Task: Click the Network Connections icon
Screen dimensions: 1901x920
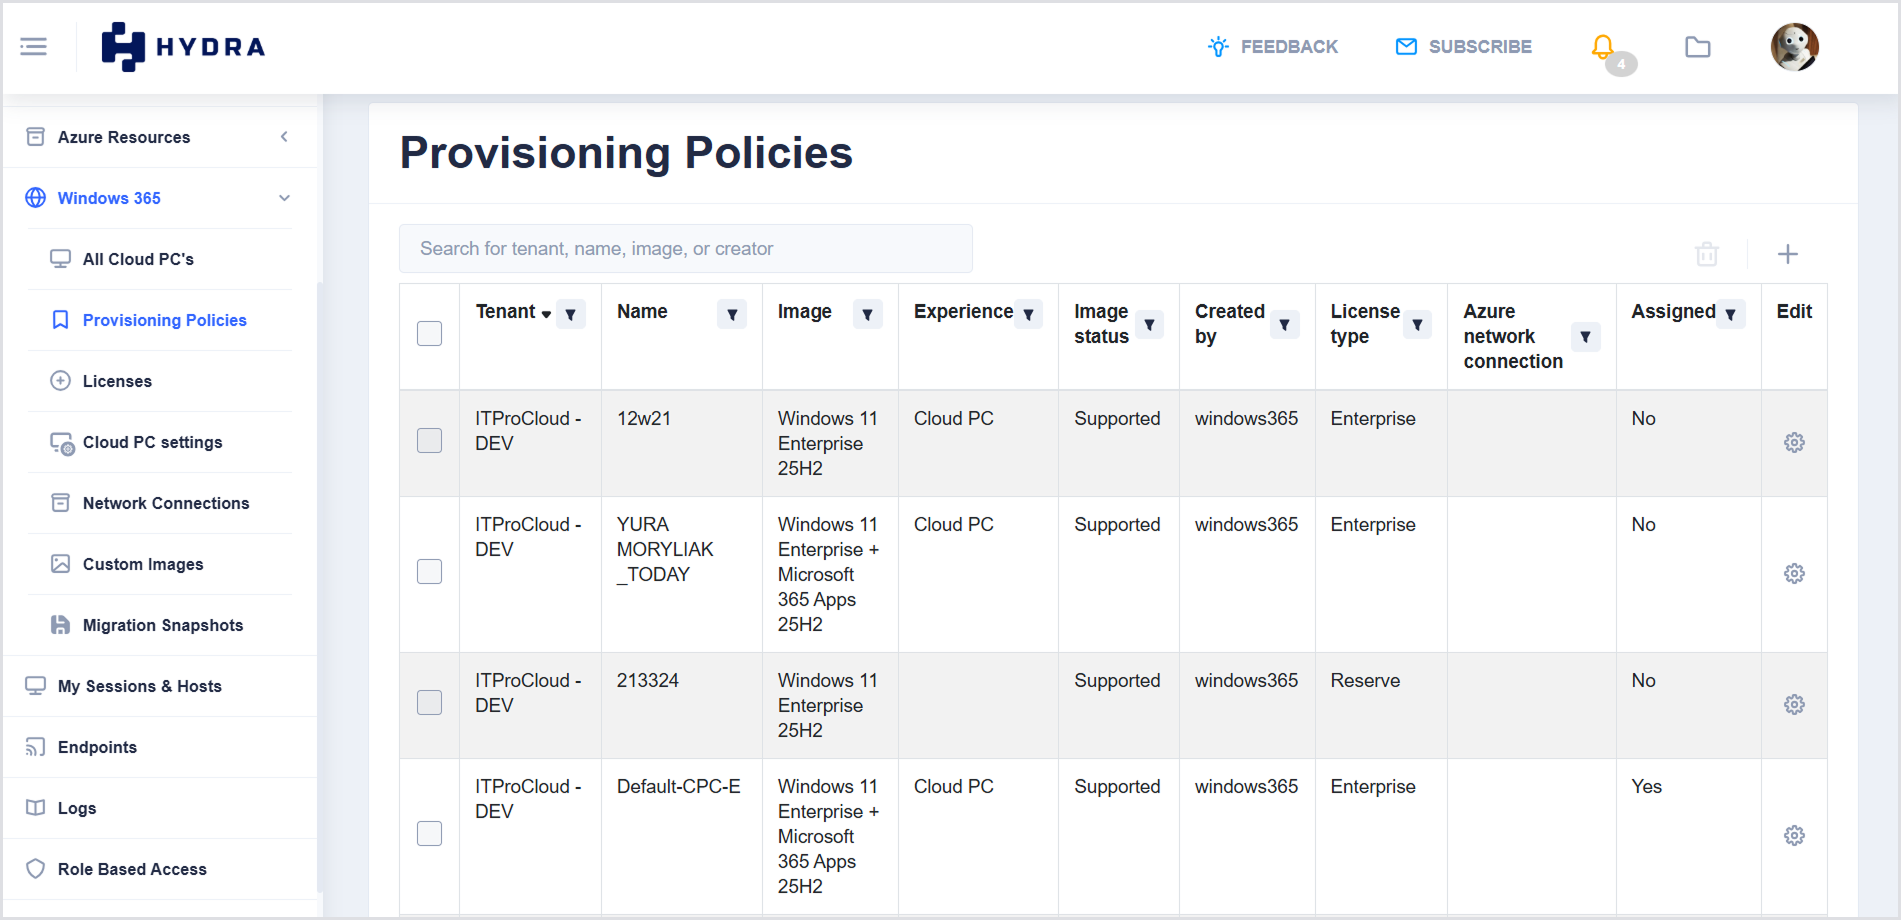Action: (61, 503)
